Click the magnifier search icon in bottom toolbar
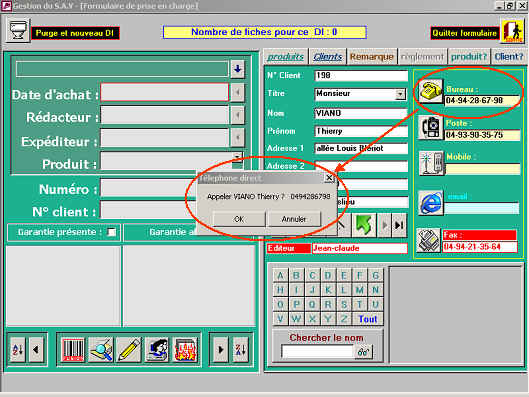The image size is (529, 397). [x=101, y=350]
